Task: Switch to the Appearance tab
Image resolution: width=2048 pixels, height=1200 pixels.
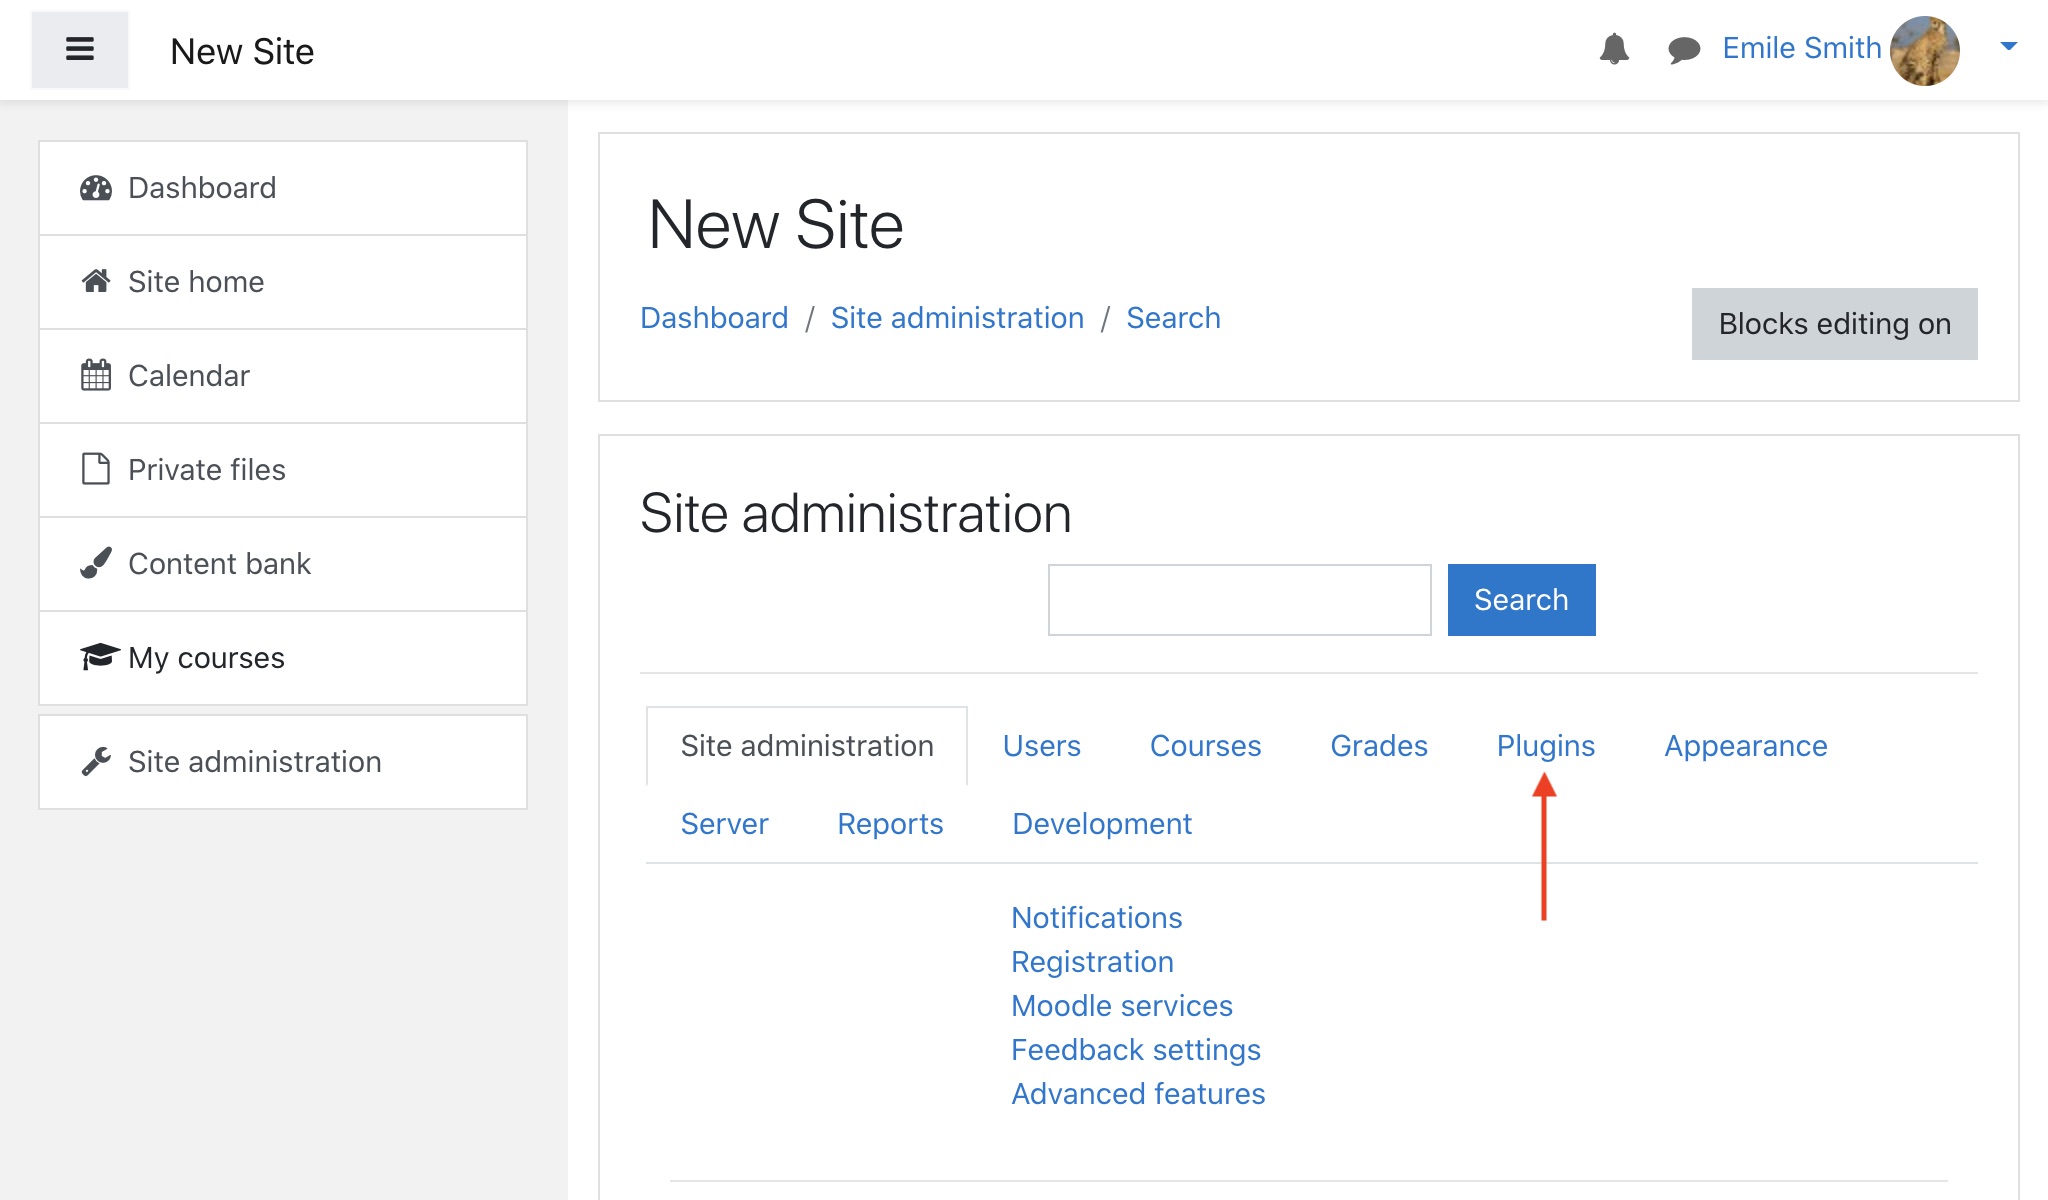Action: pyautogui.click(x=1745, y=746)
